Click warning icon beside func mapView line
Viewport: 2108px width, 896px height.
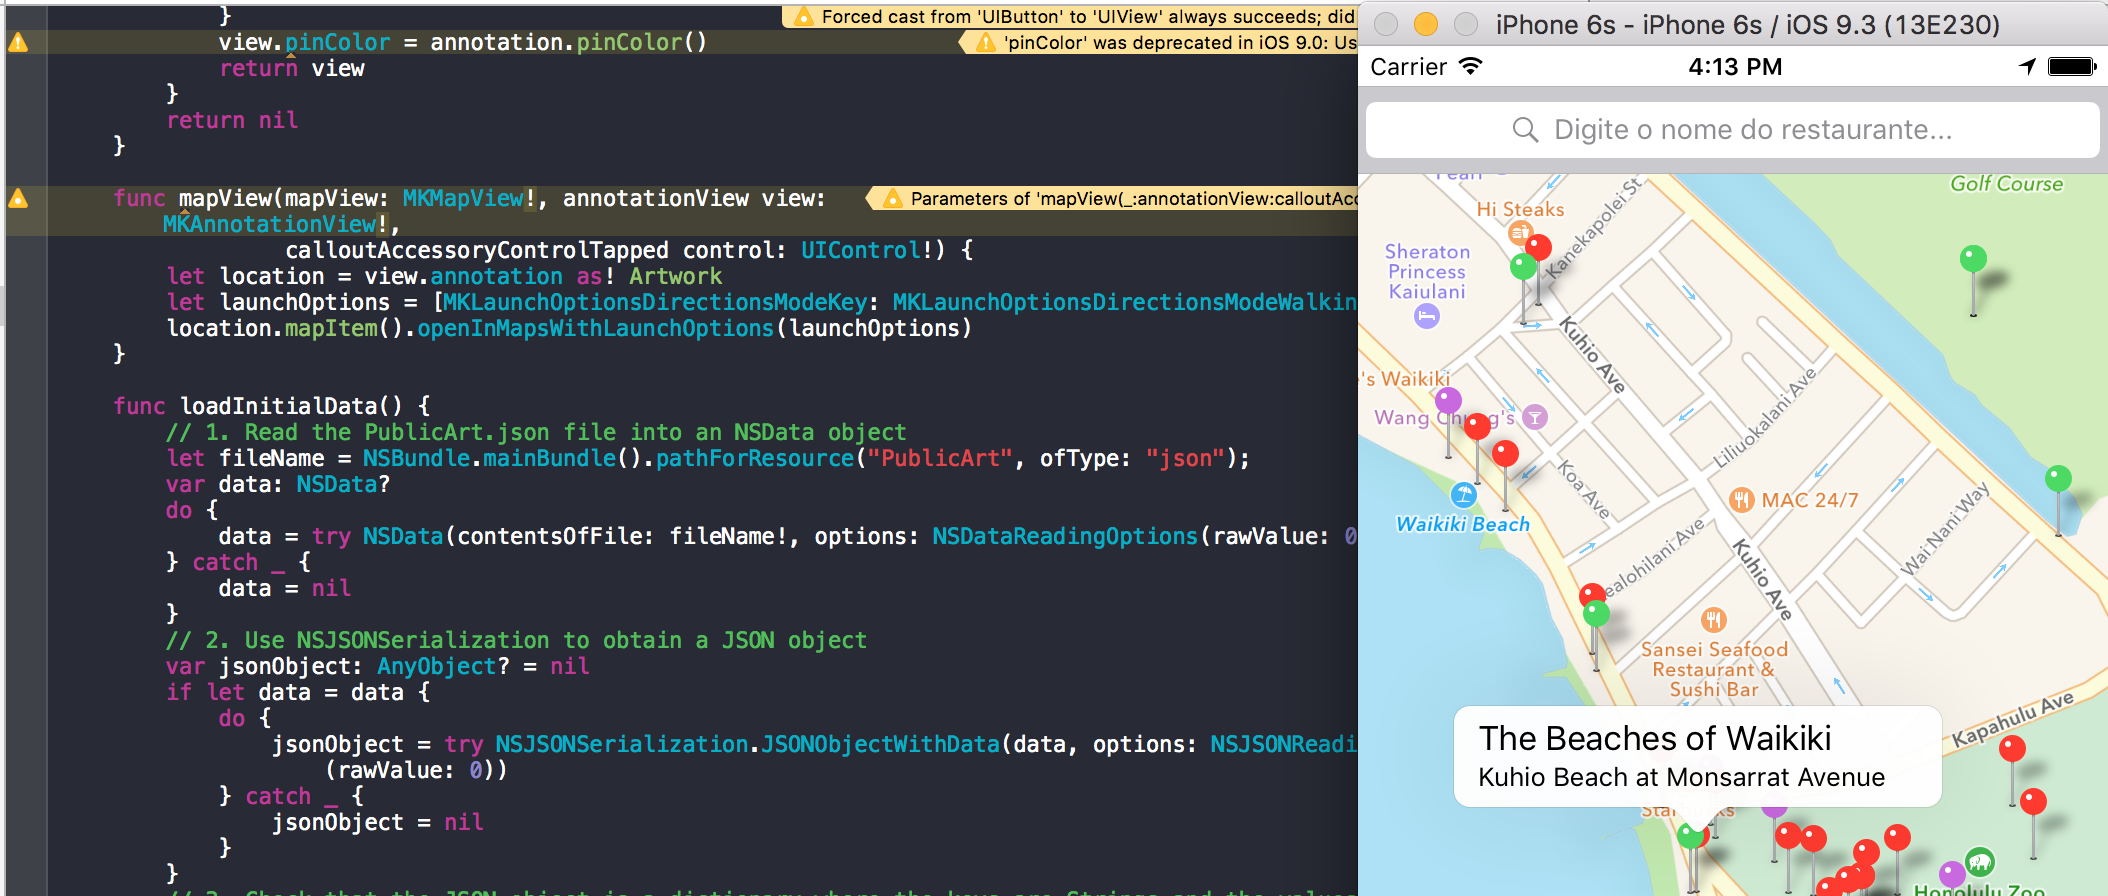click(x=18, y=199)
